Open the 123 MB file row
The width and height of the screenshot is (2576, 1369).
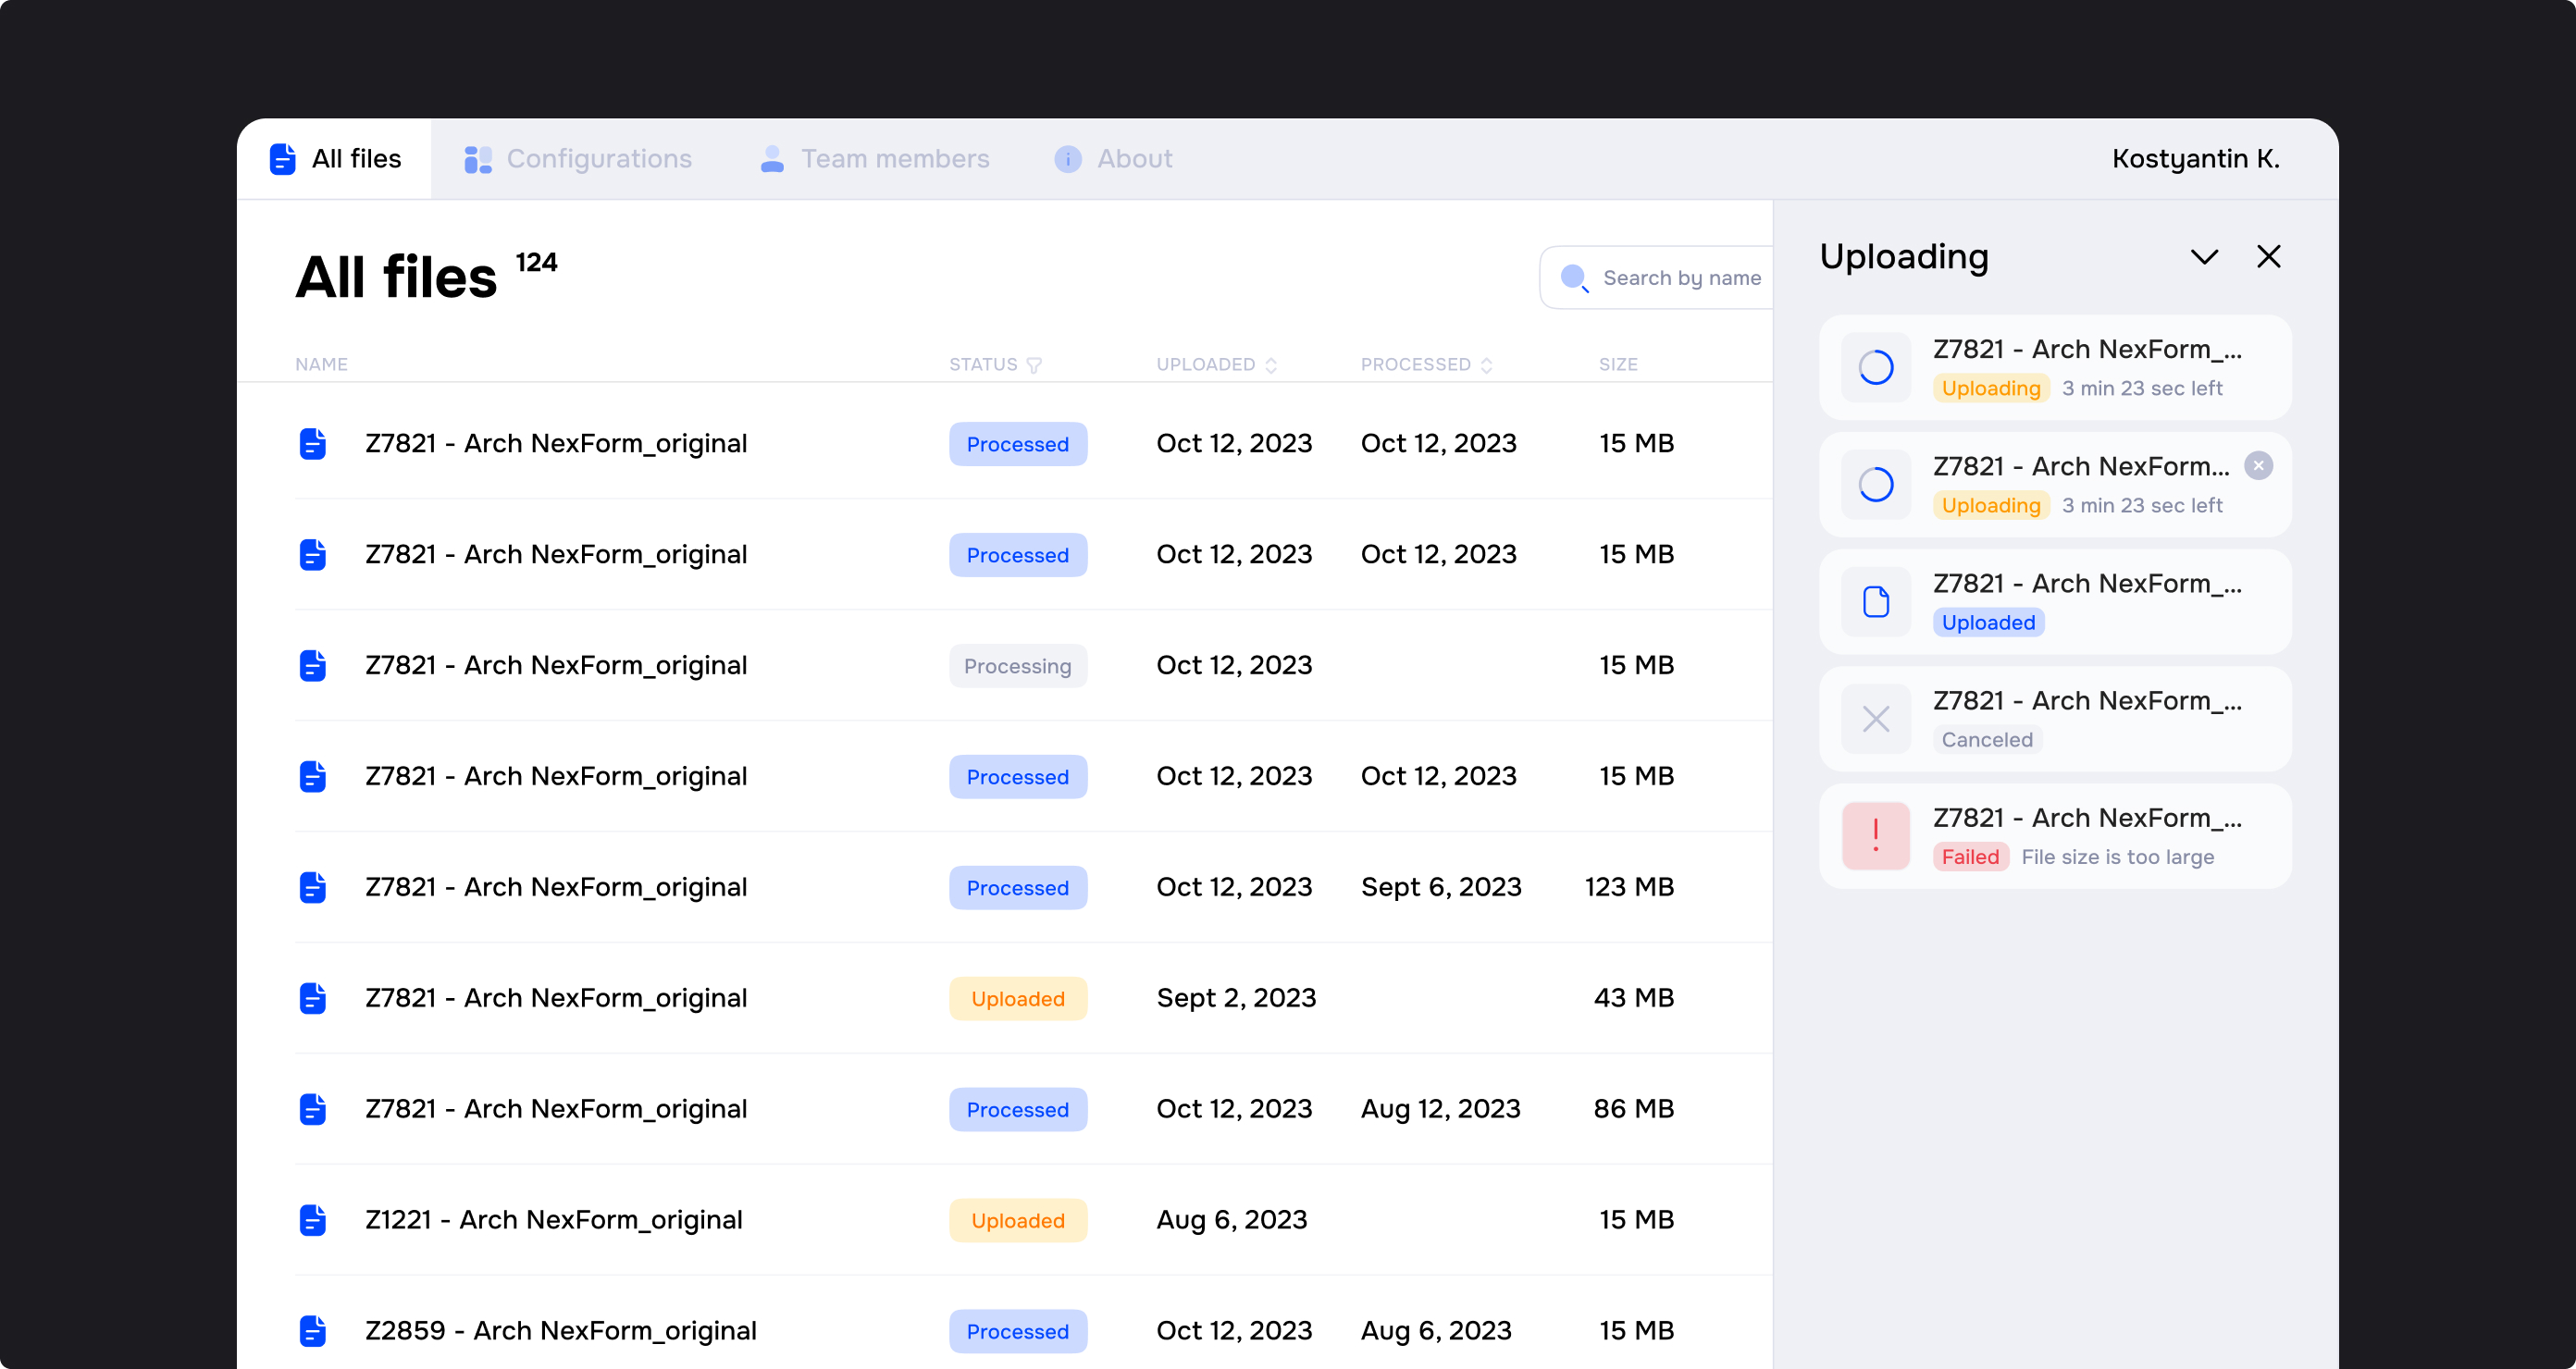pyautogui.click(x=555, y=887)
